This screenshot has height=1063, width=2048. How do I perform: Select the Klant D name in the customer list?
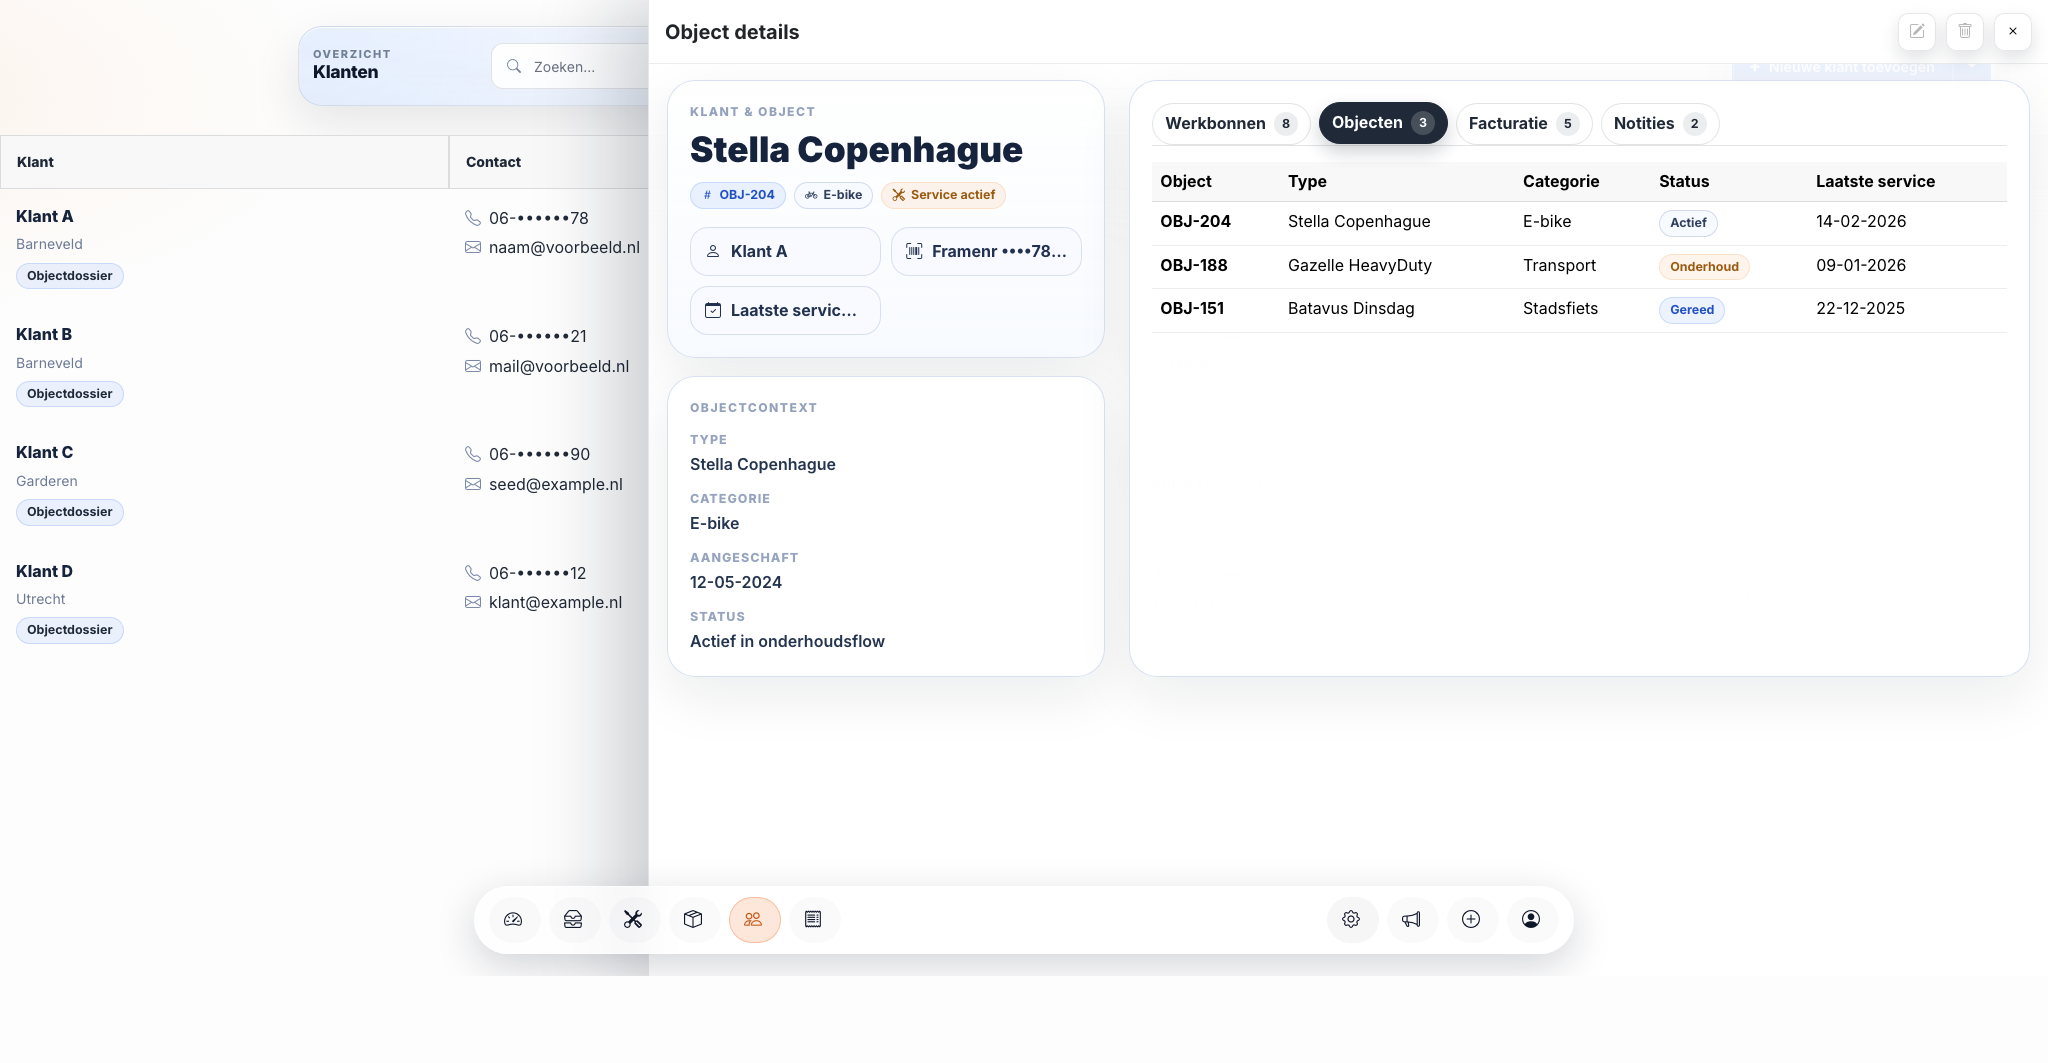pos(44,571)
